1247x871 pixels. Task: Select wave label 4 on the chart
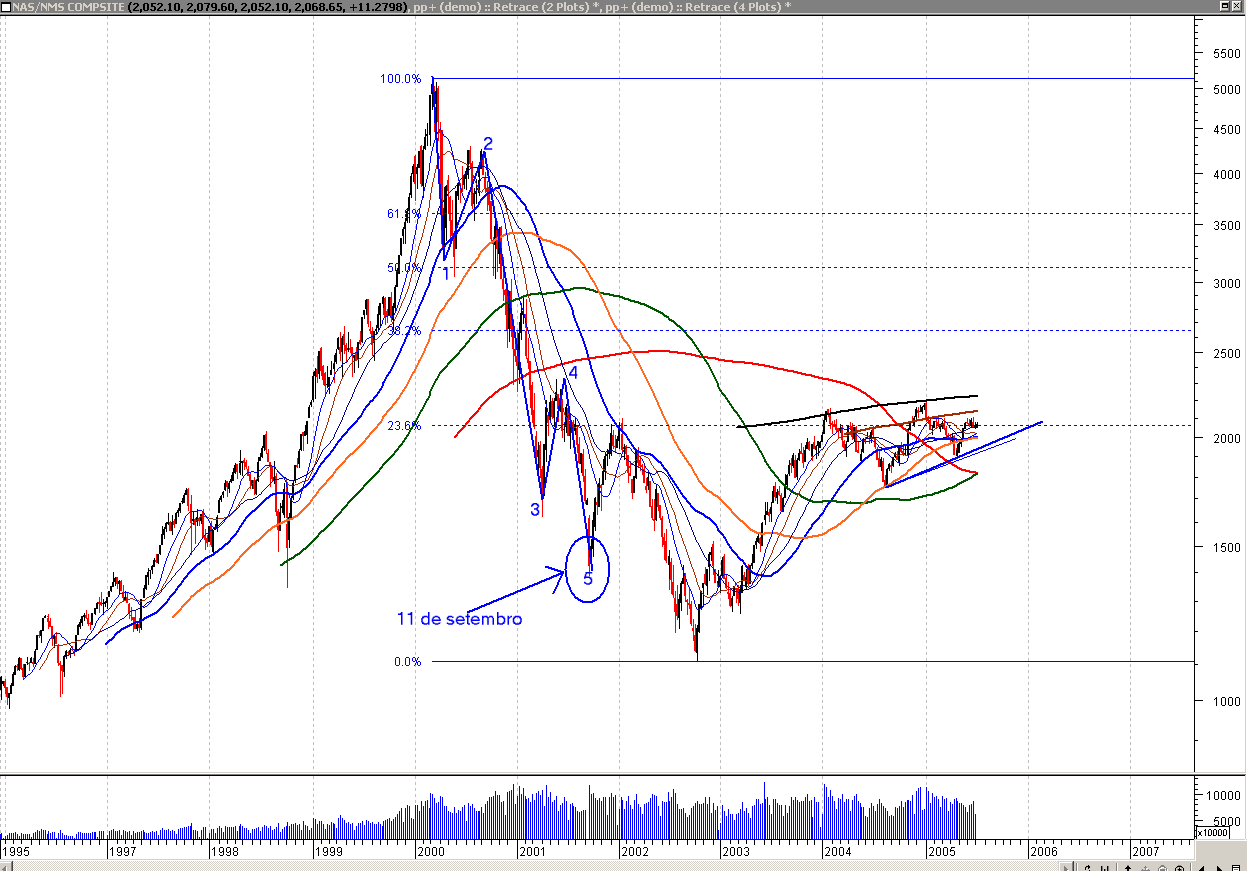pyautogui.click(x=573, y=373)
